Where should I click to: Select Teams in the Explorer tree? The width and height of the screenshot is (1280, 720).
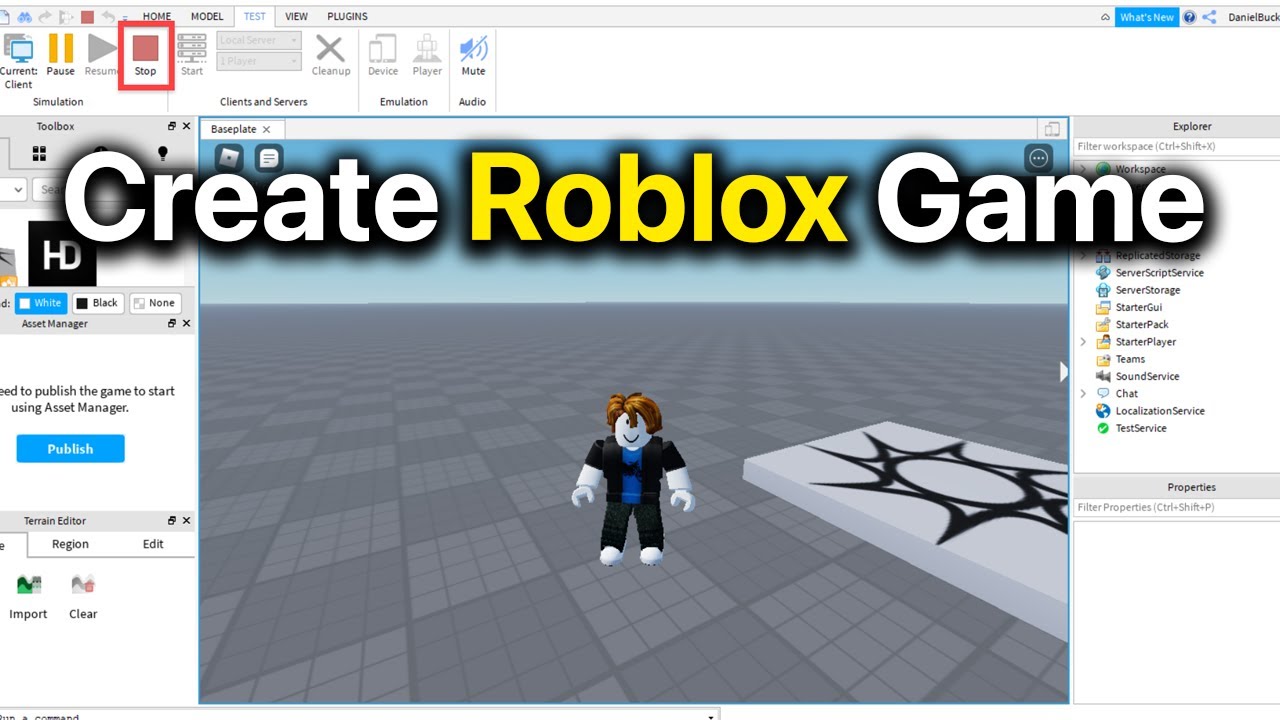tap(1130, 359)
